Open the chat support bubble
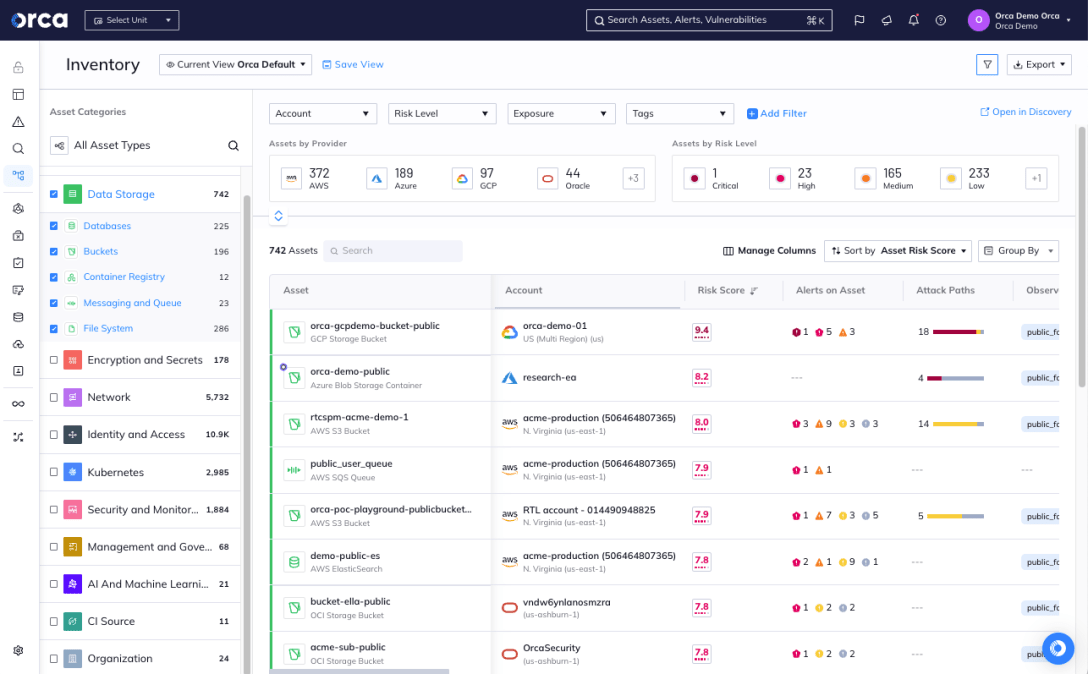The width and height of the screenshot is (1088, 674). pyautogui.click(x=1057, y=648)
